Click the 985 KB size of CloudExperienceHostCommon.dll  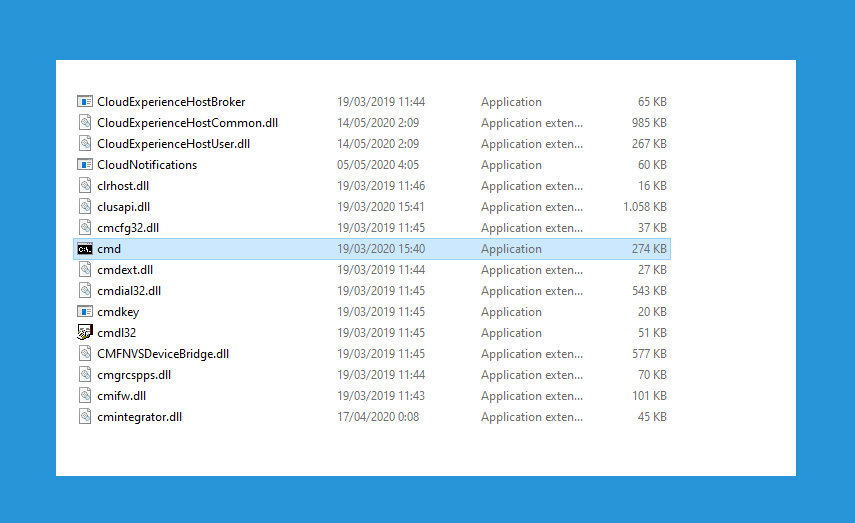649,123
